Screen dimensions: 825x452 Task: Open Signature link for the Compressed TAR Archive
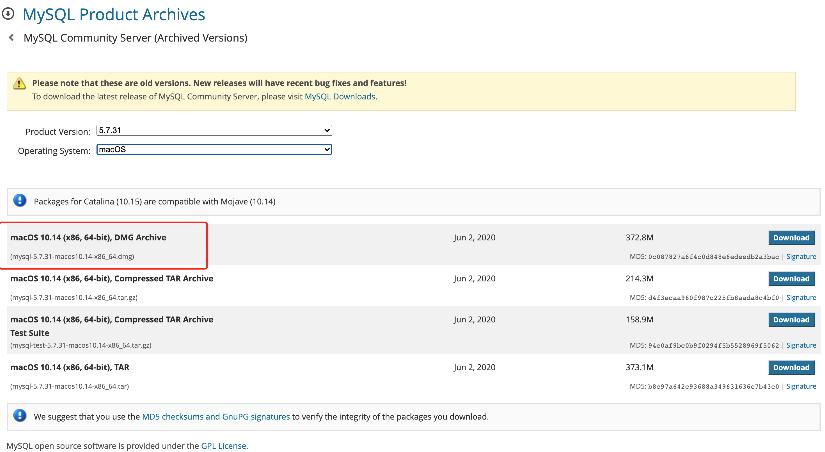tap(801, 298)
